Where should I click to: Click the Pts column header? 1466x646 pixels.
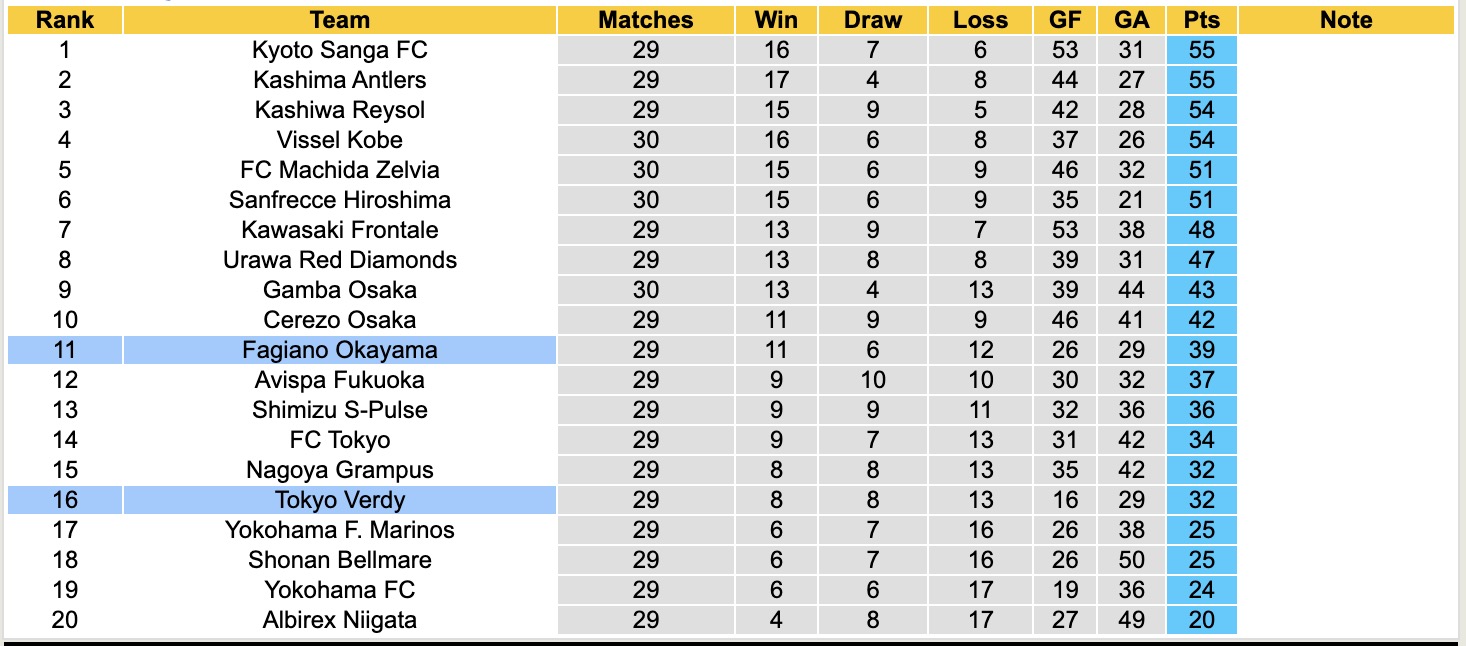[1201, 20]
